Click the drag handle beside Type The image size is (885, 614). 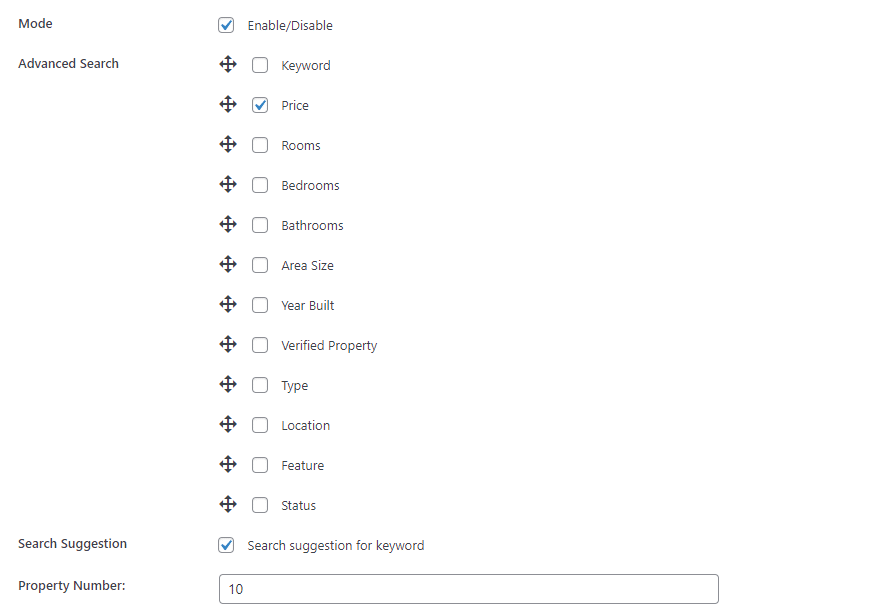tap(228, 384)
